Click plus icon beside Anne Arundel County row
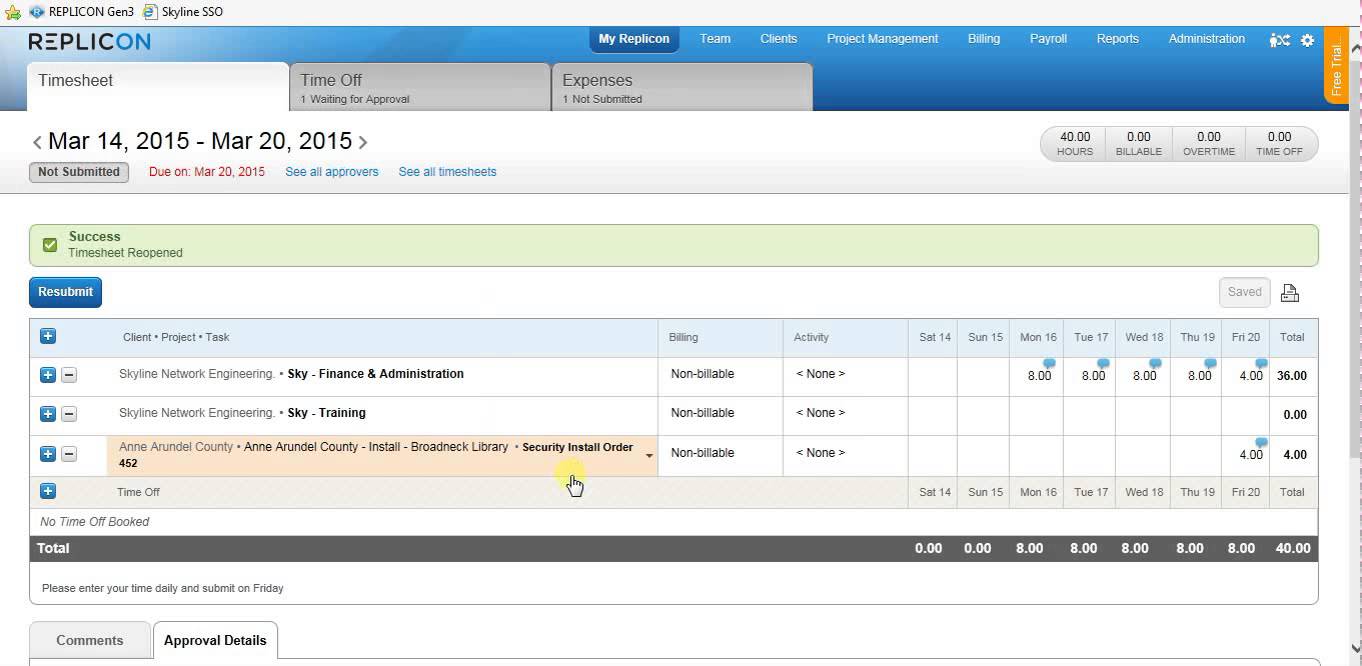This screenshot has height=666, width=1362. (48, 454)
